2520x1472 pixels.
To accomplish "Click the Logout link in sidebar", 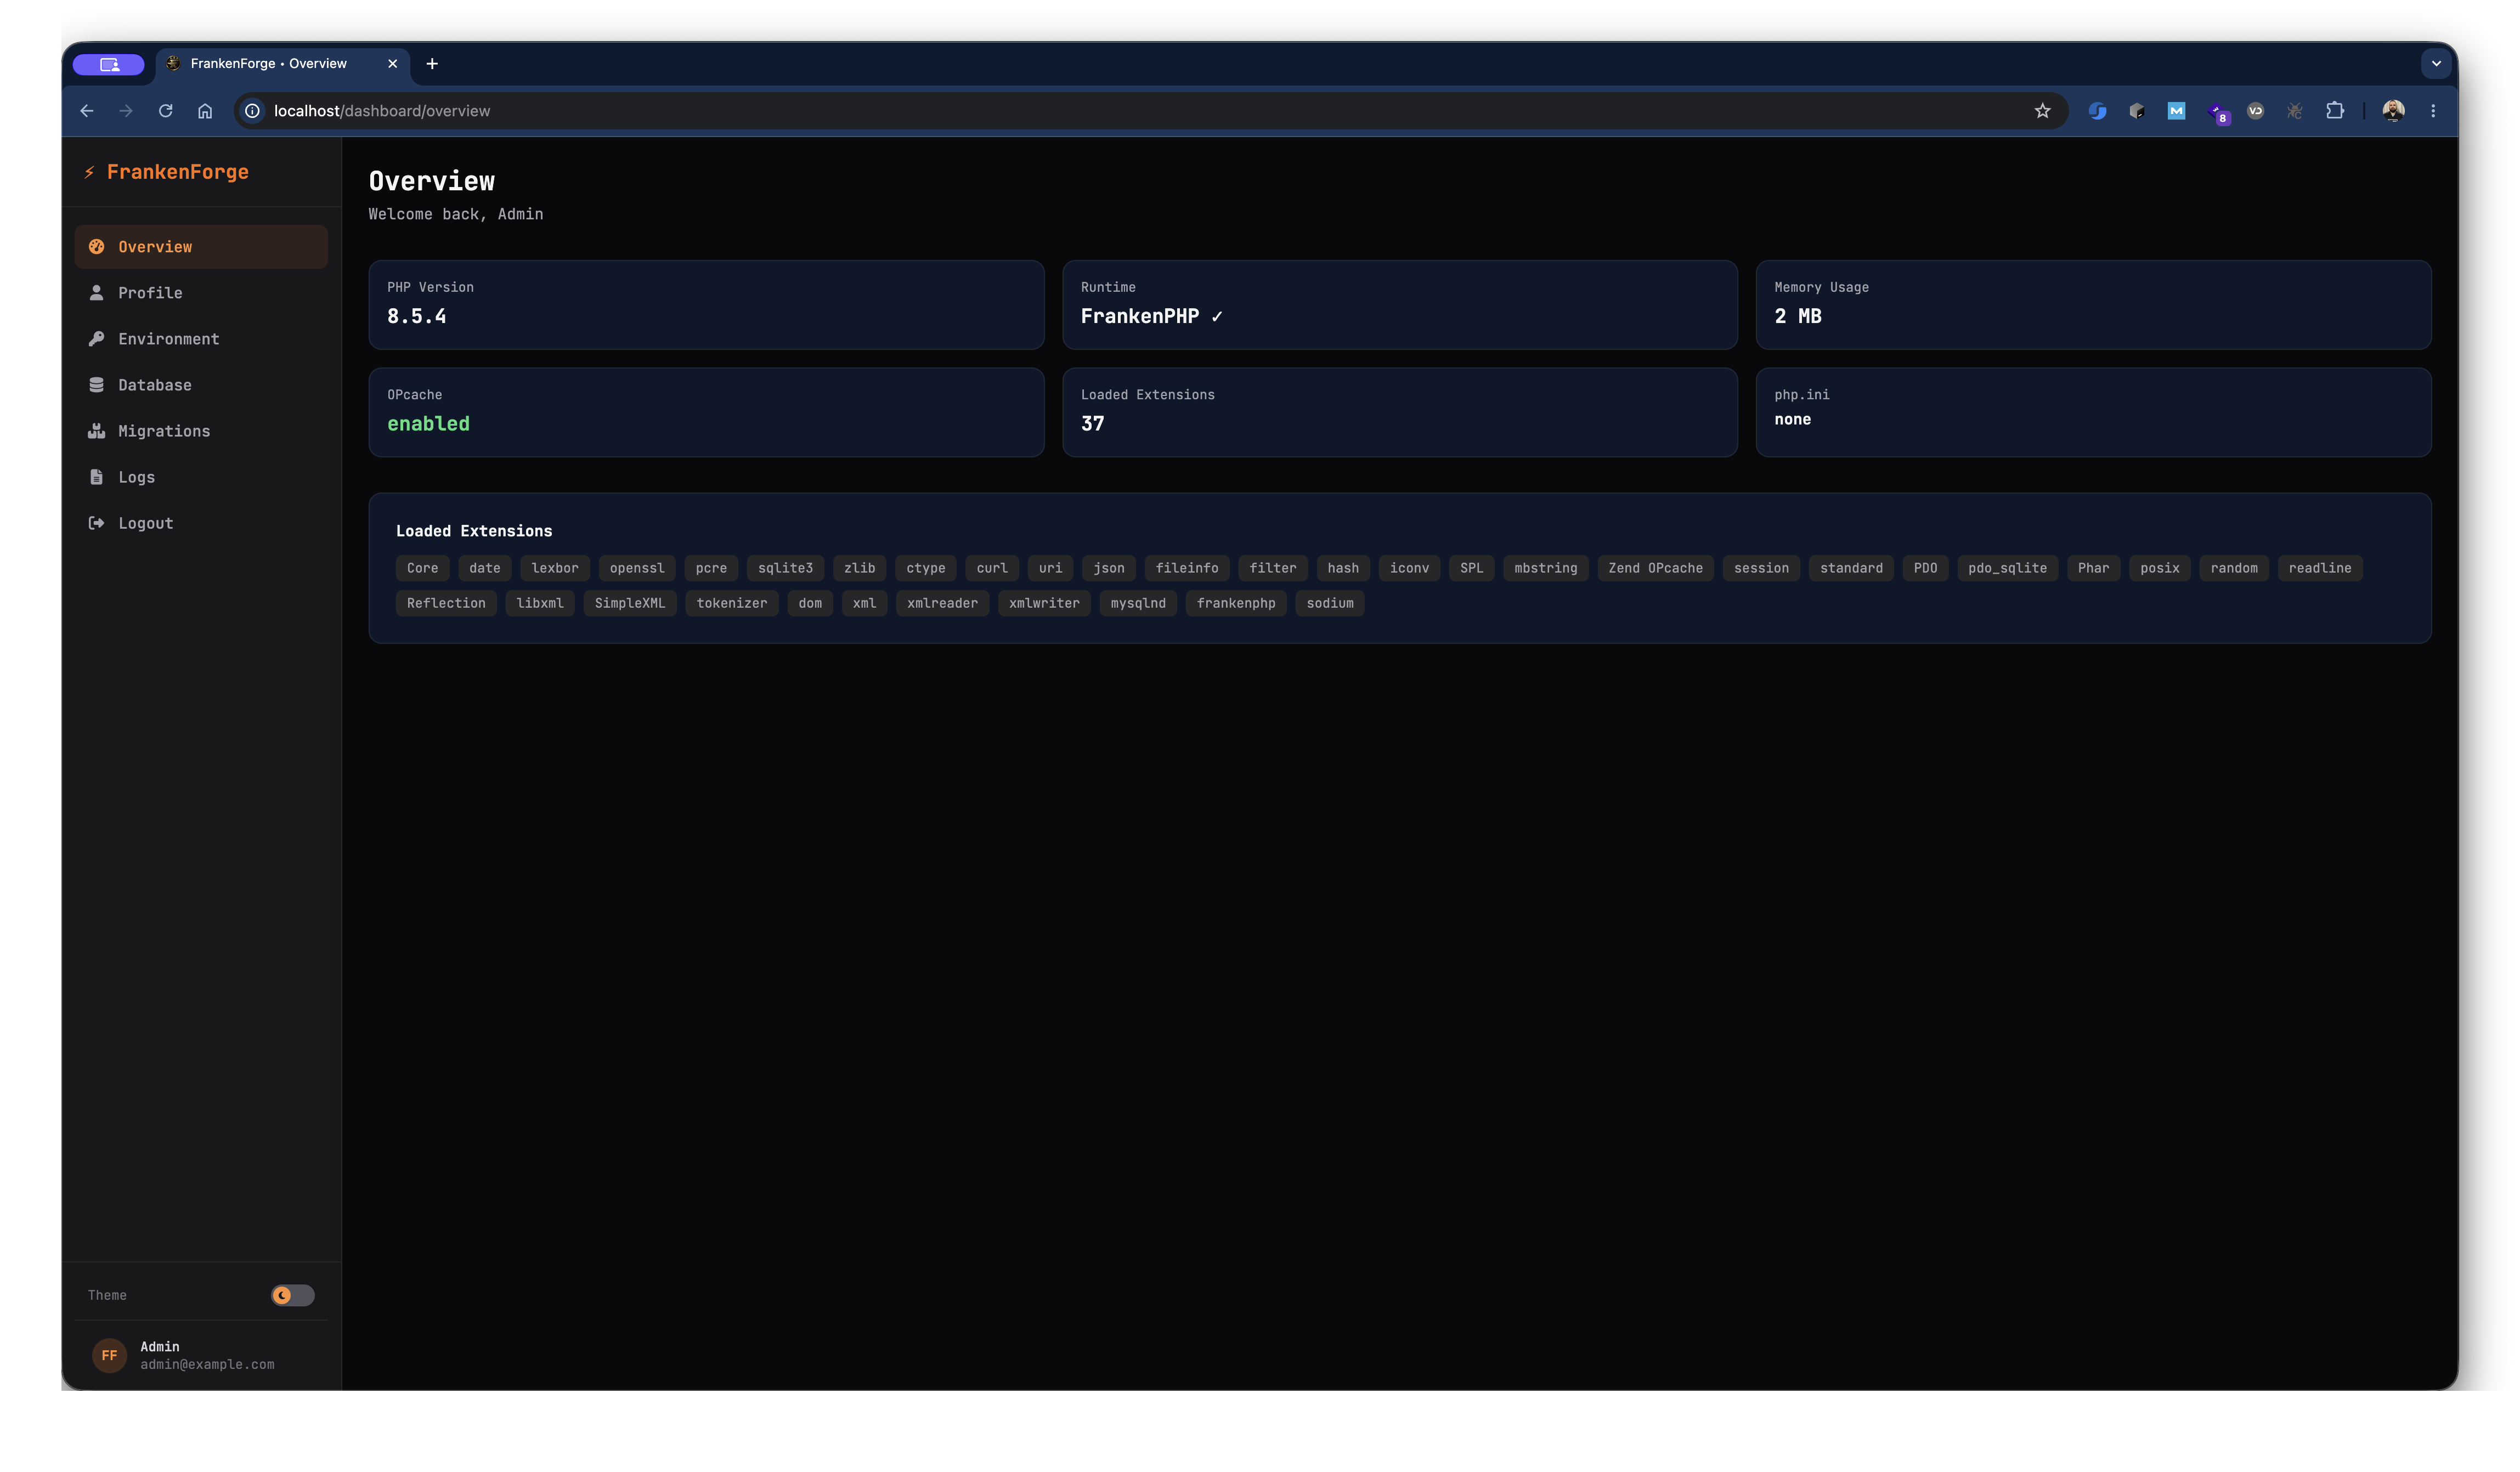I will 201,523.
